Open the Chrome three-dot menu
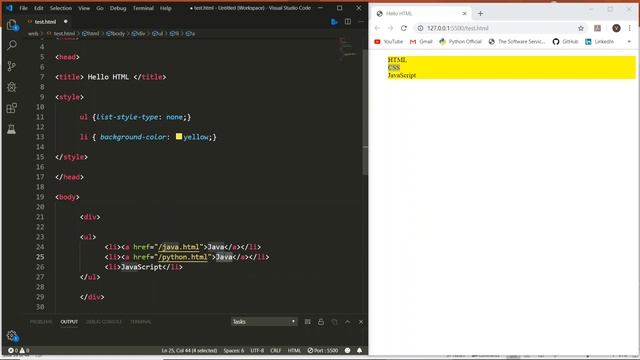This screenshot has height=360, width=640. click(x=630, y=28)
